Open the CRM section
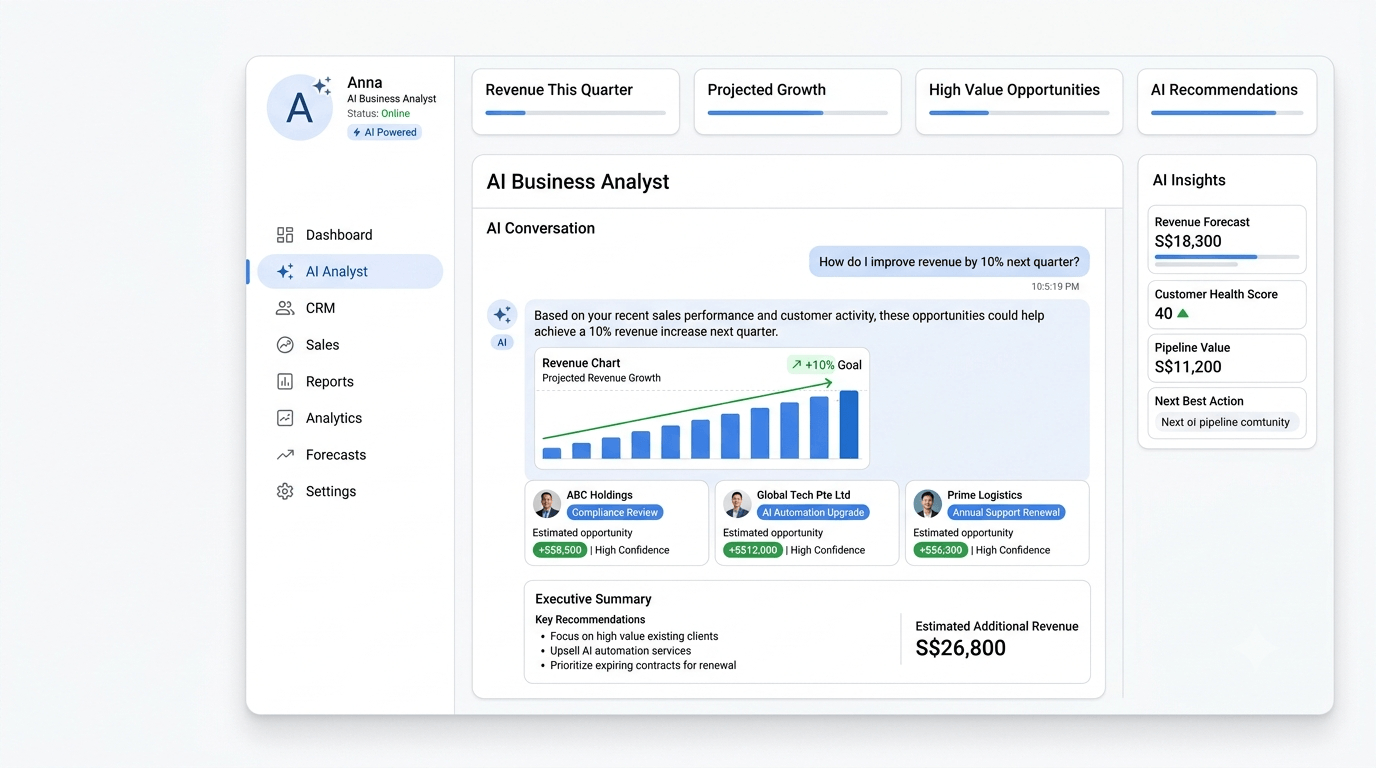Screen dimensions: 1376x768 (x=350, y=308)
